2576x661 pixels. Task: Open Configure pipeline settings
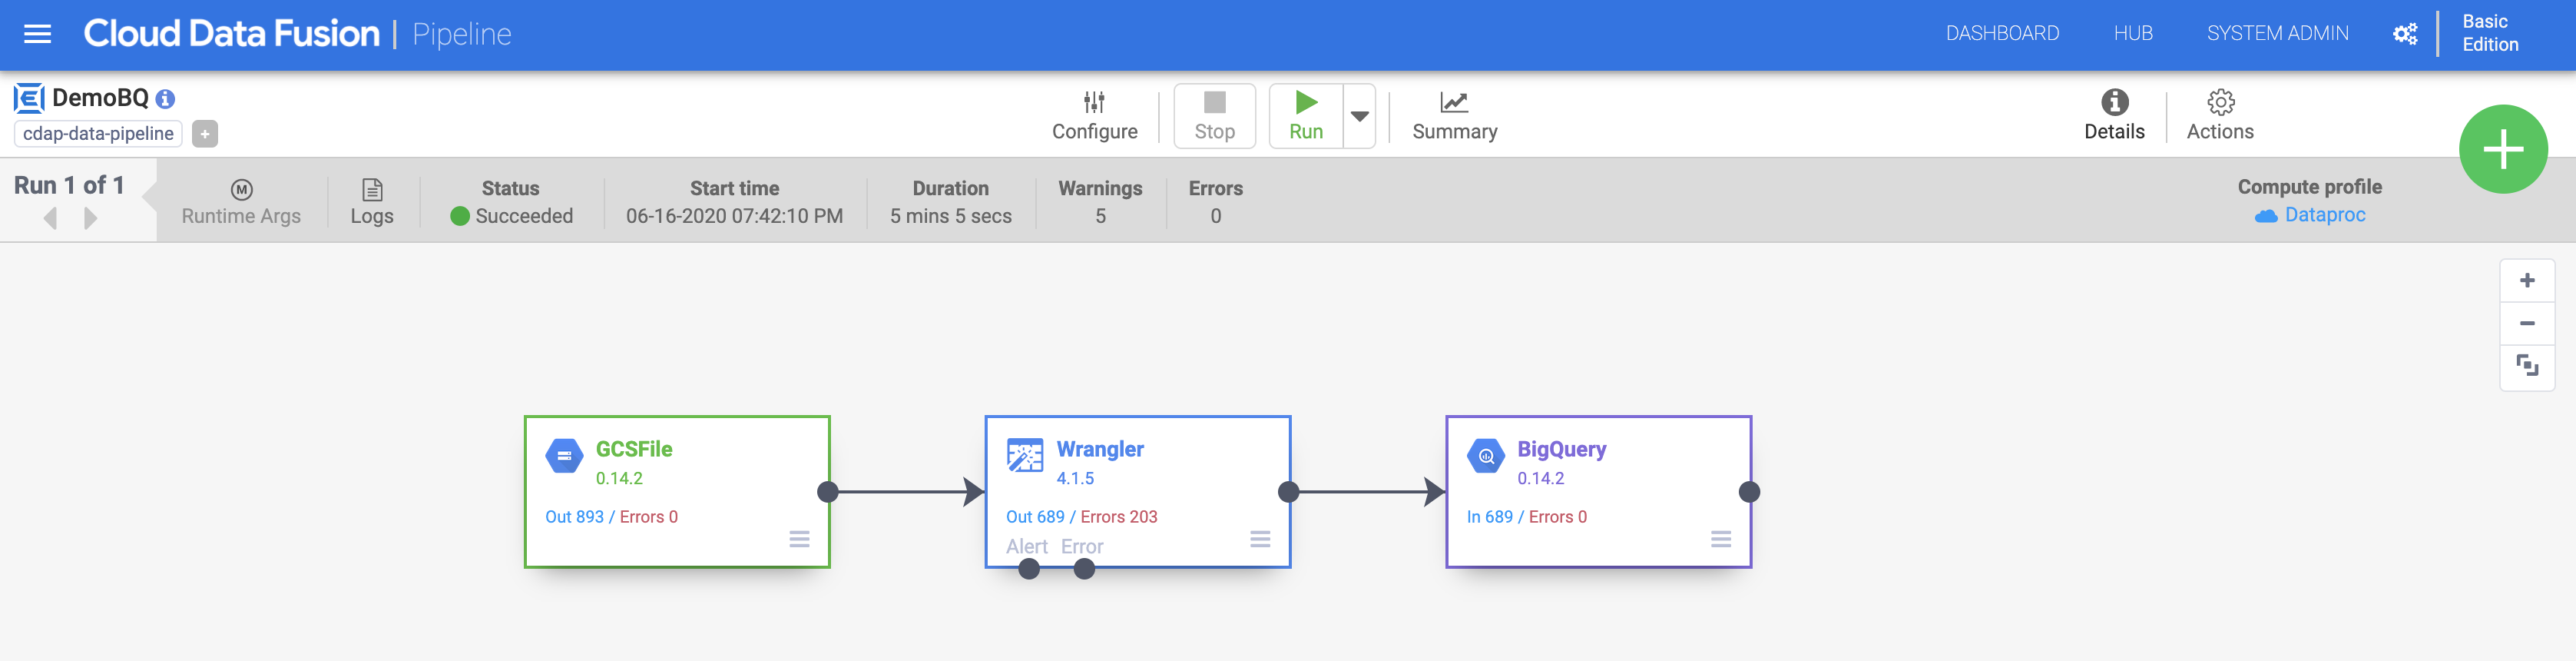click(1094, 116)
